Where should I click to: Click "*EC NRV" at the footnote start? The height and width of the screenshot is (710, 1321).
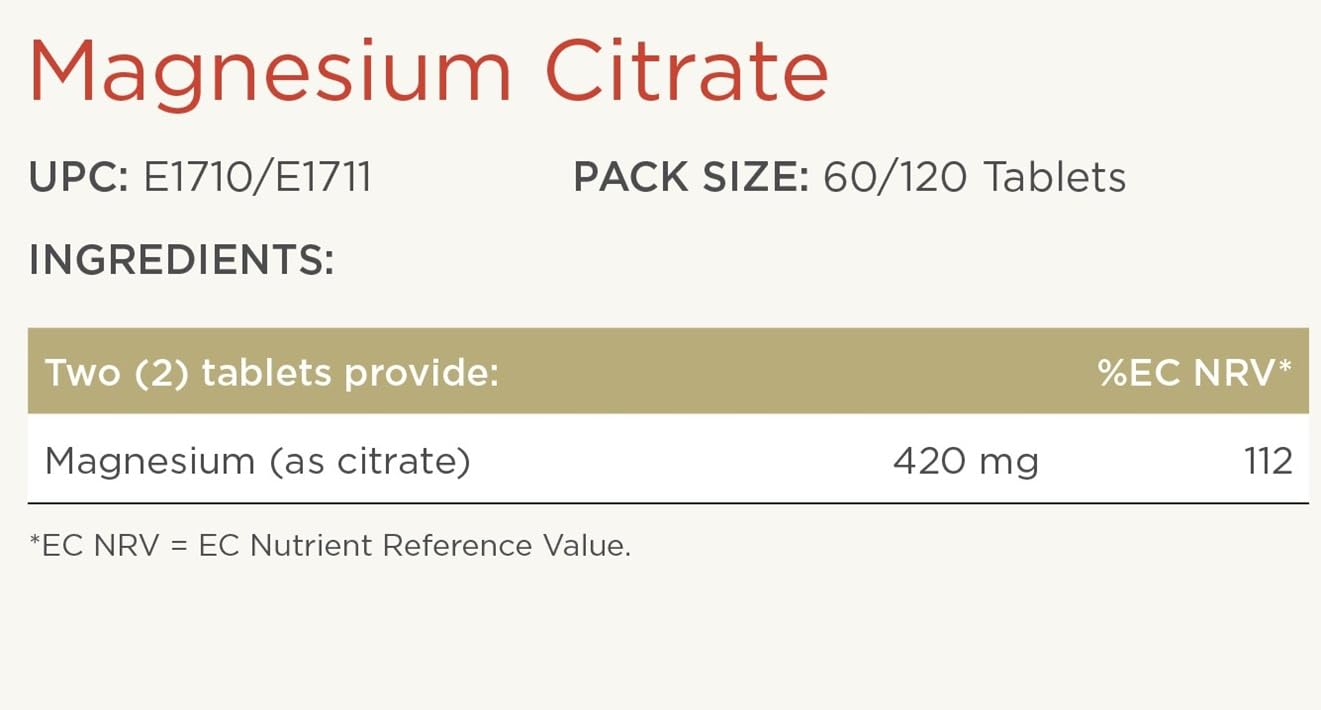pyautogui.click(x=94, y=546)
